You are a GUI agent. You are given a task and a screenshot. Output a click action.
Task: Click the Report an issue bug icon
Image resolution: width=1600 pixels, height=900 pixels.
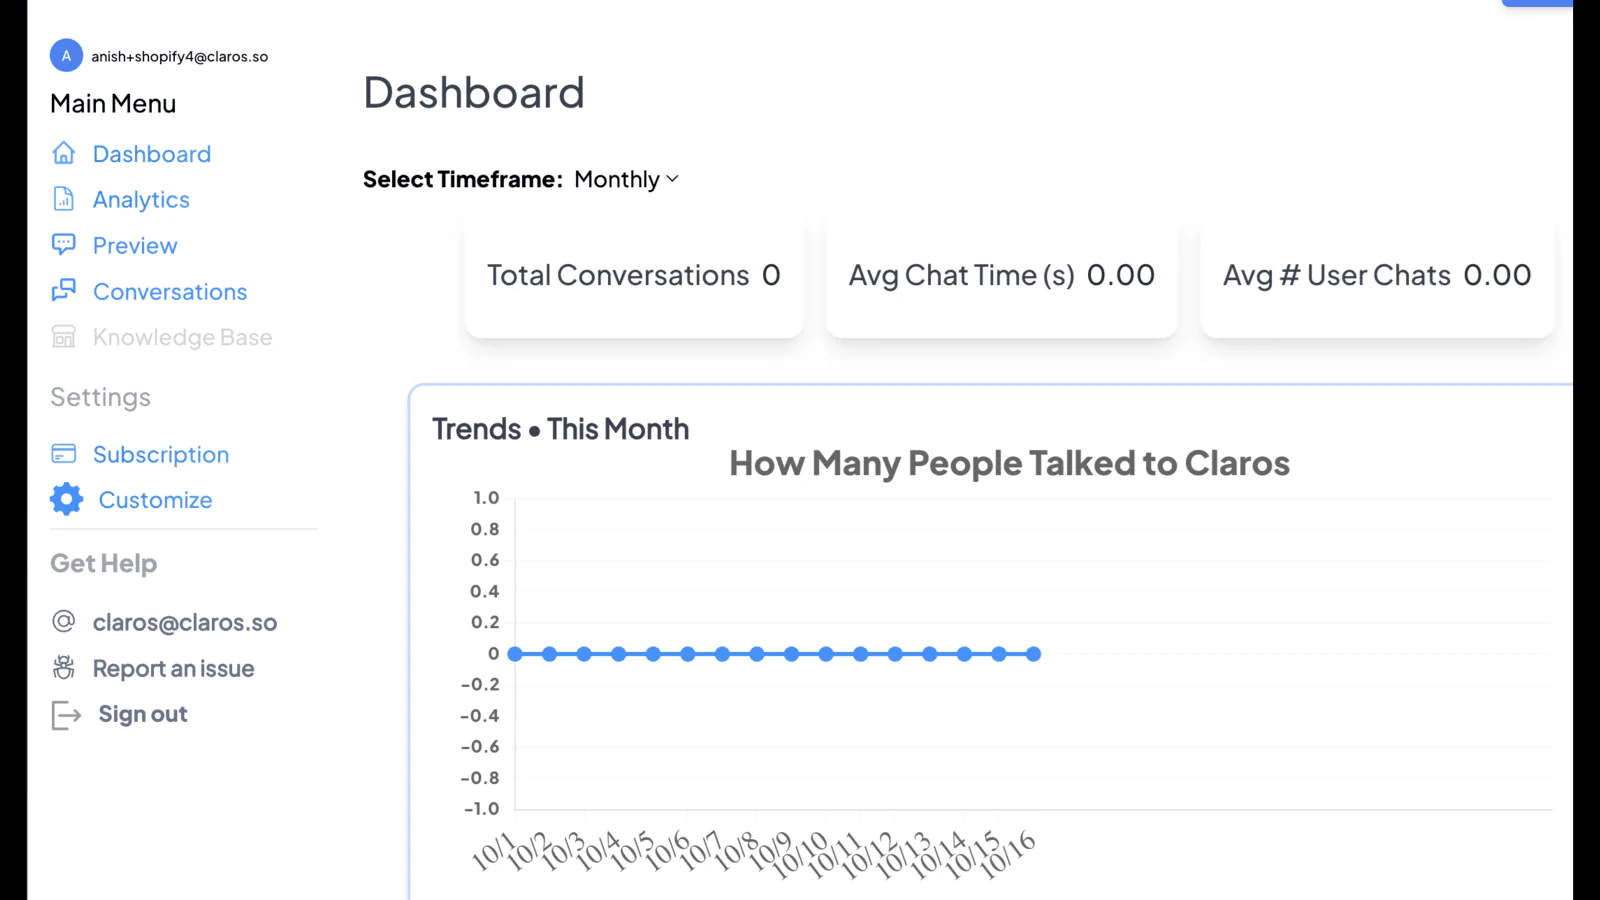[64, 668]
